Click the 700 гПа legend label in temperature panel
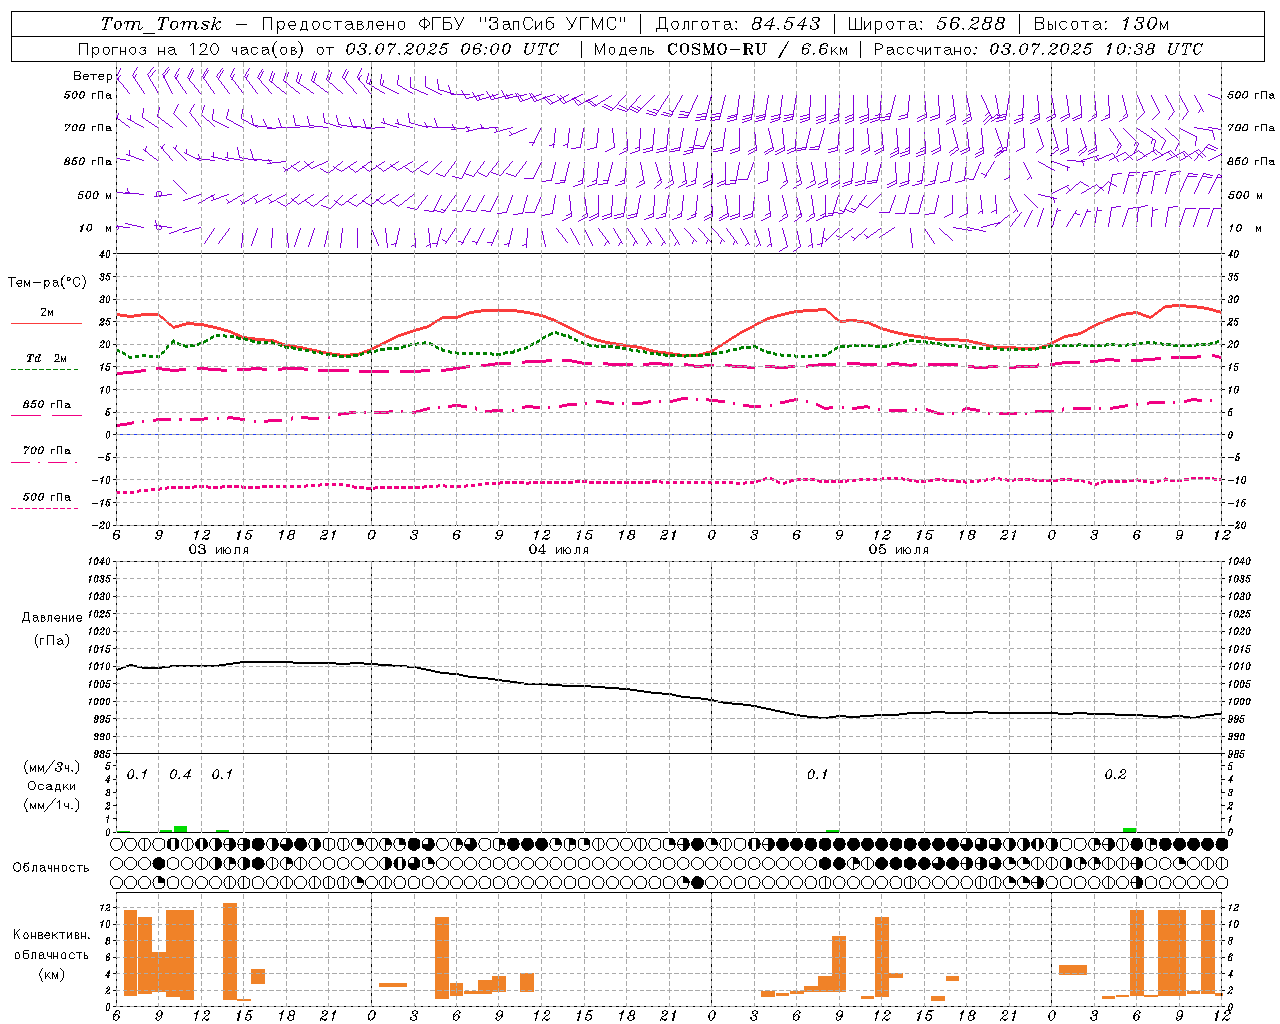This screenshot has width=1280, height=1024. coord(46,451)
